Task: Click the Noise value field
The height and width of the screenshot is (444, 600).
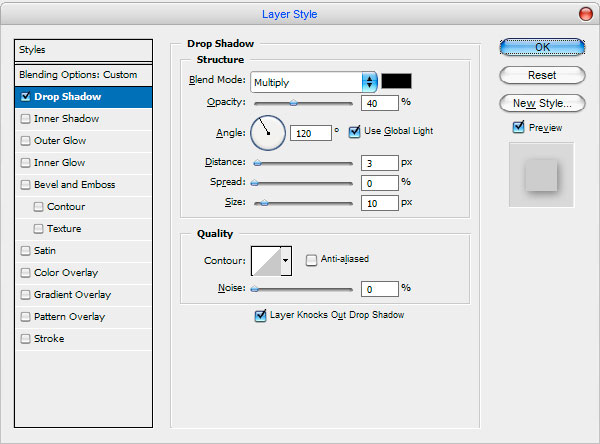Action: click(x=380, y=289)
